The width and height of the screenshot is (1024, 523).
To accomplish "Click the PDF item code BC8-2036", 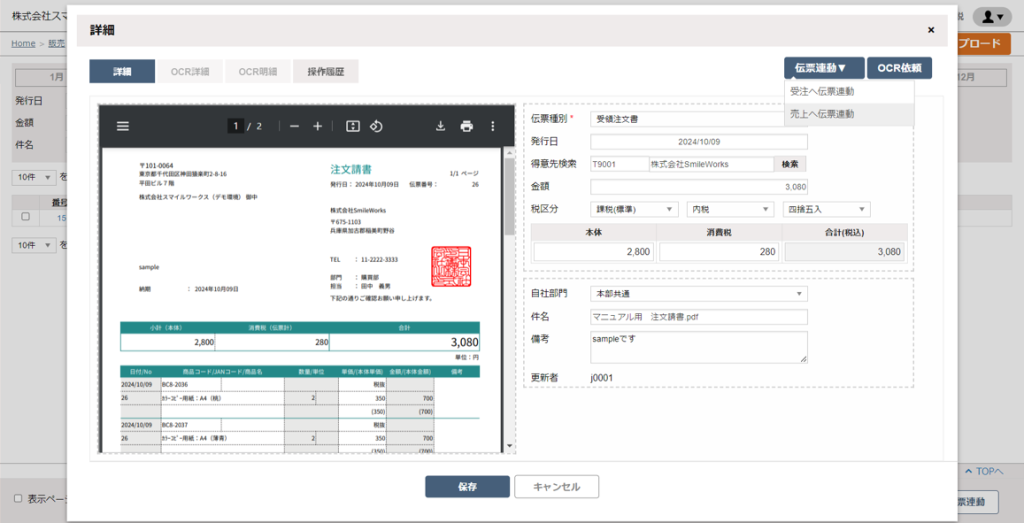I will (175, 385).
